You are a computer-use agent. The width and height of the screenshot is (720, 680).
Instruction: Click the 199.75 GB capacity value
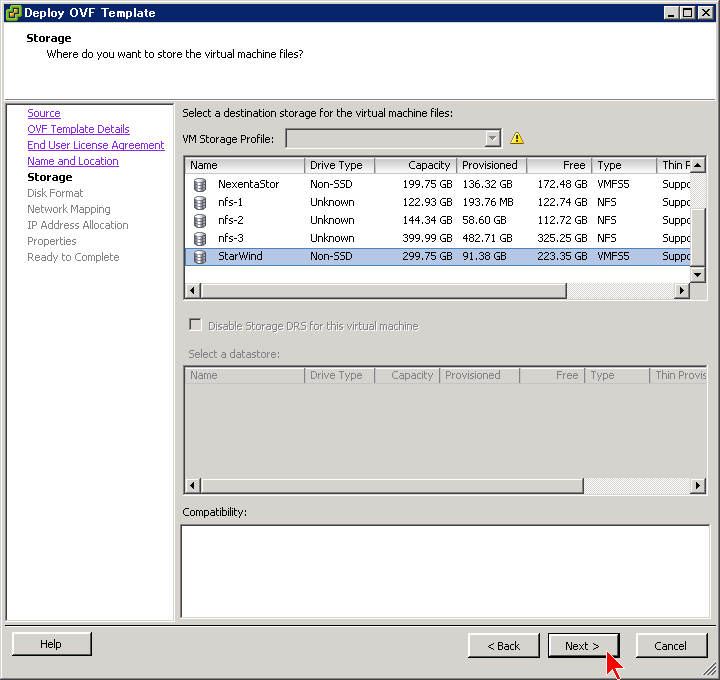click(427, 185)
